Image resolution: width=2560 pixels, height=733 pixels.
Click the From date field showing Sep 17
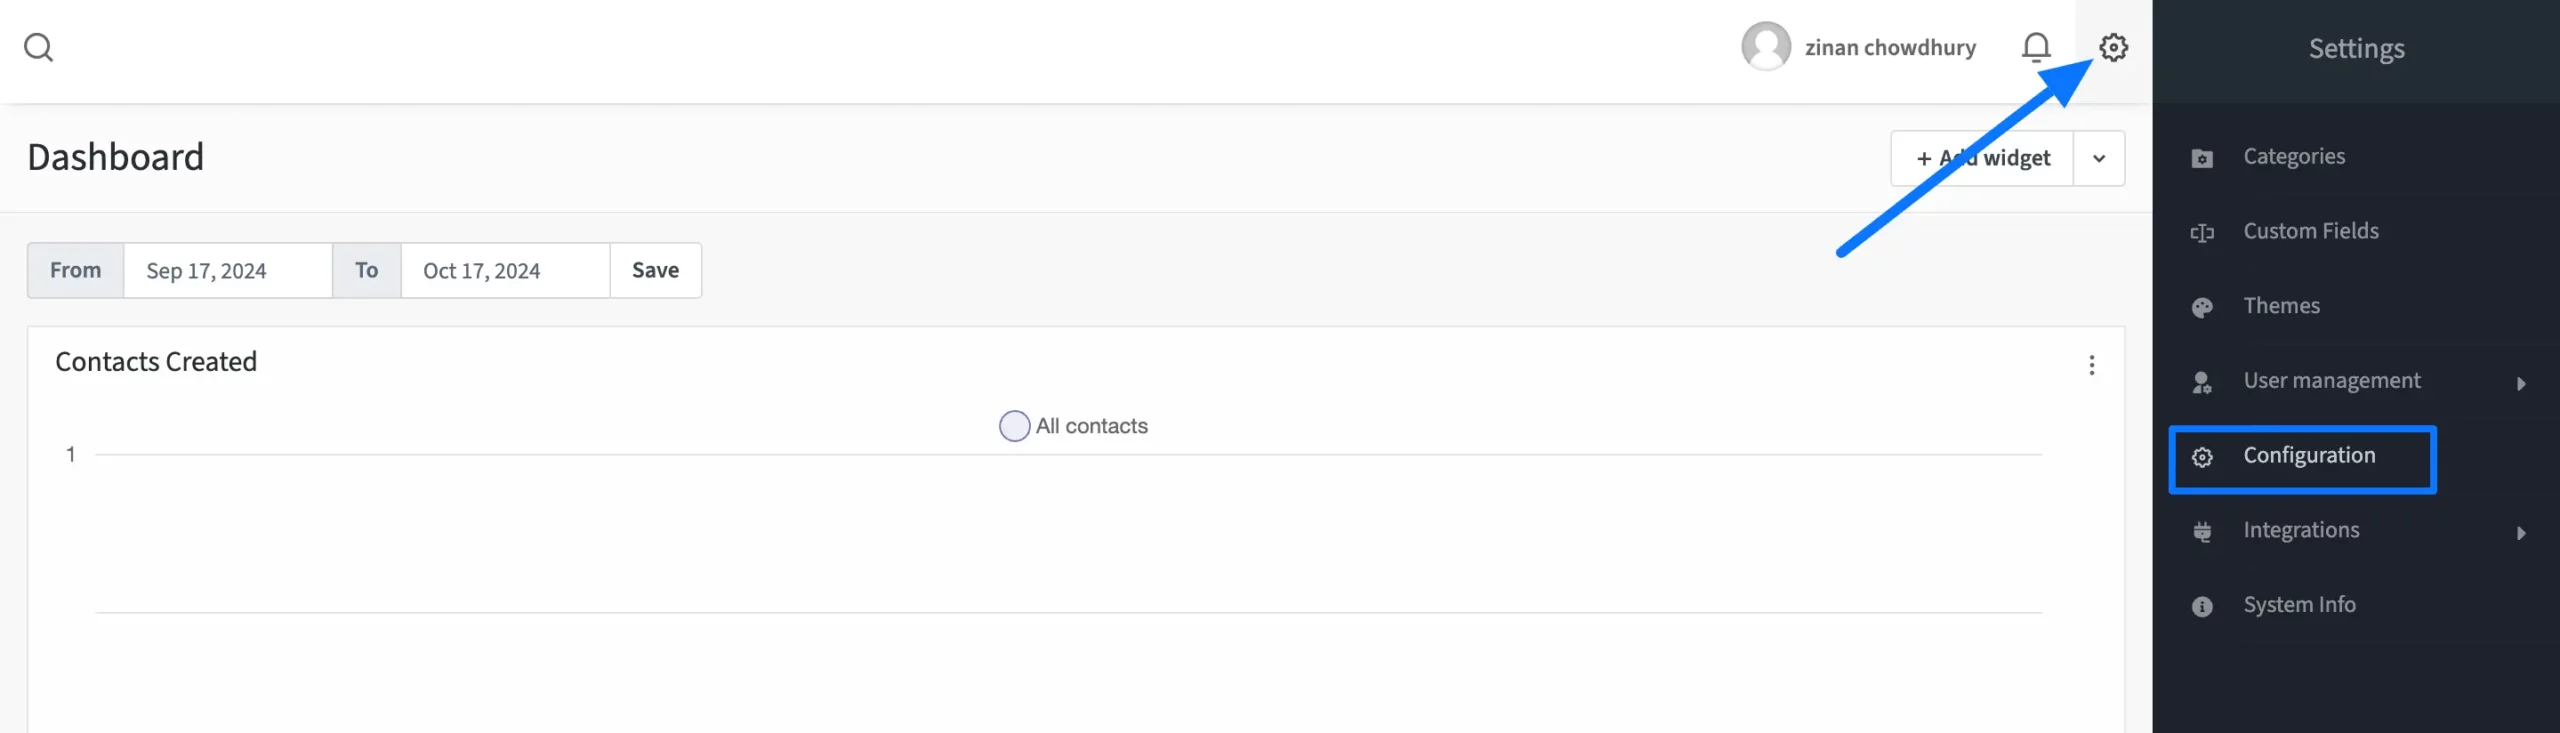coord(228,269)
